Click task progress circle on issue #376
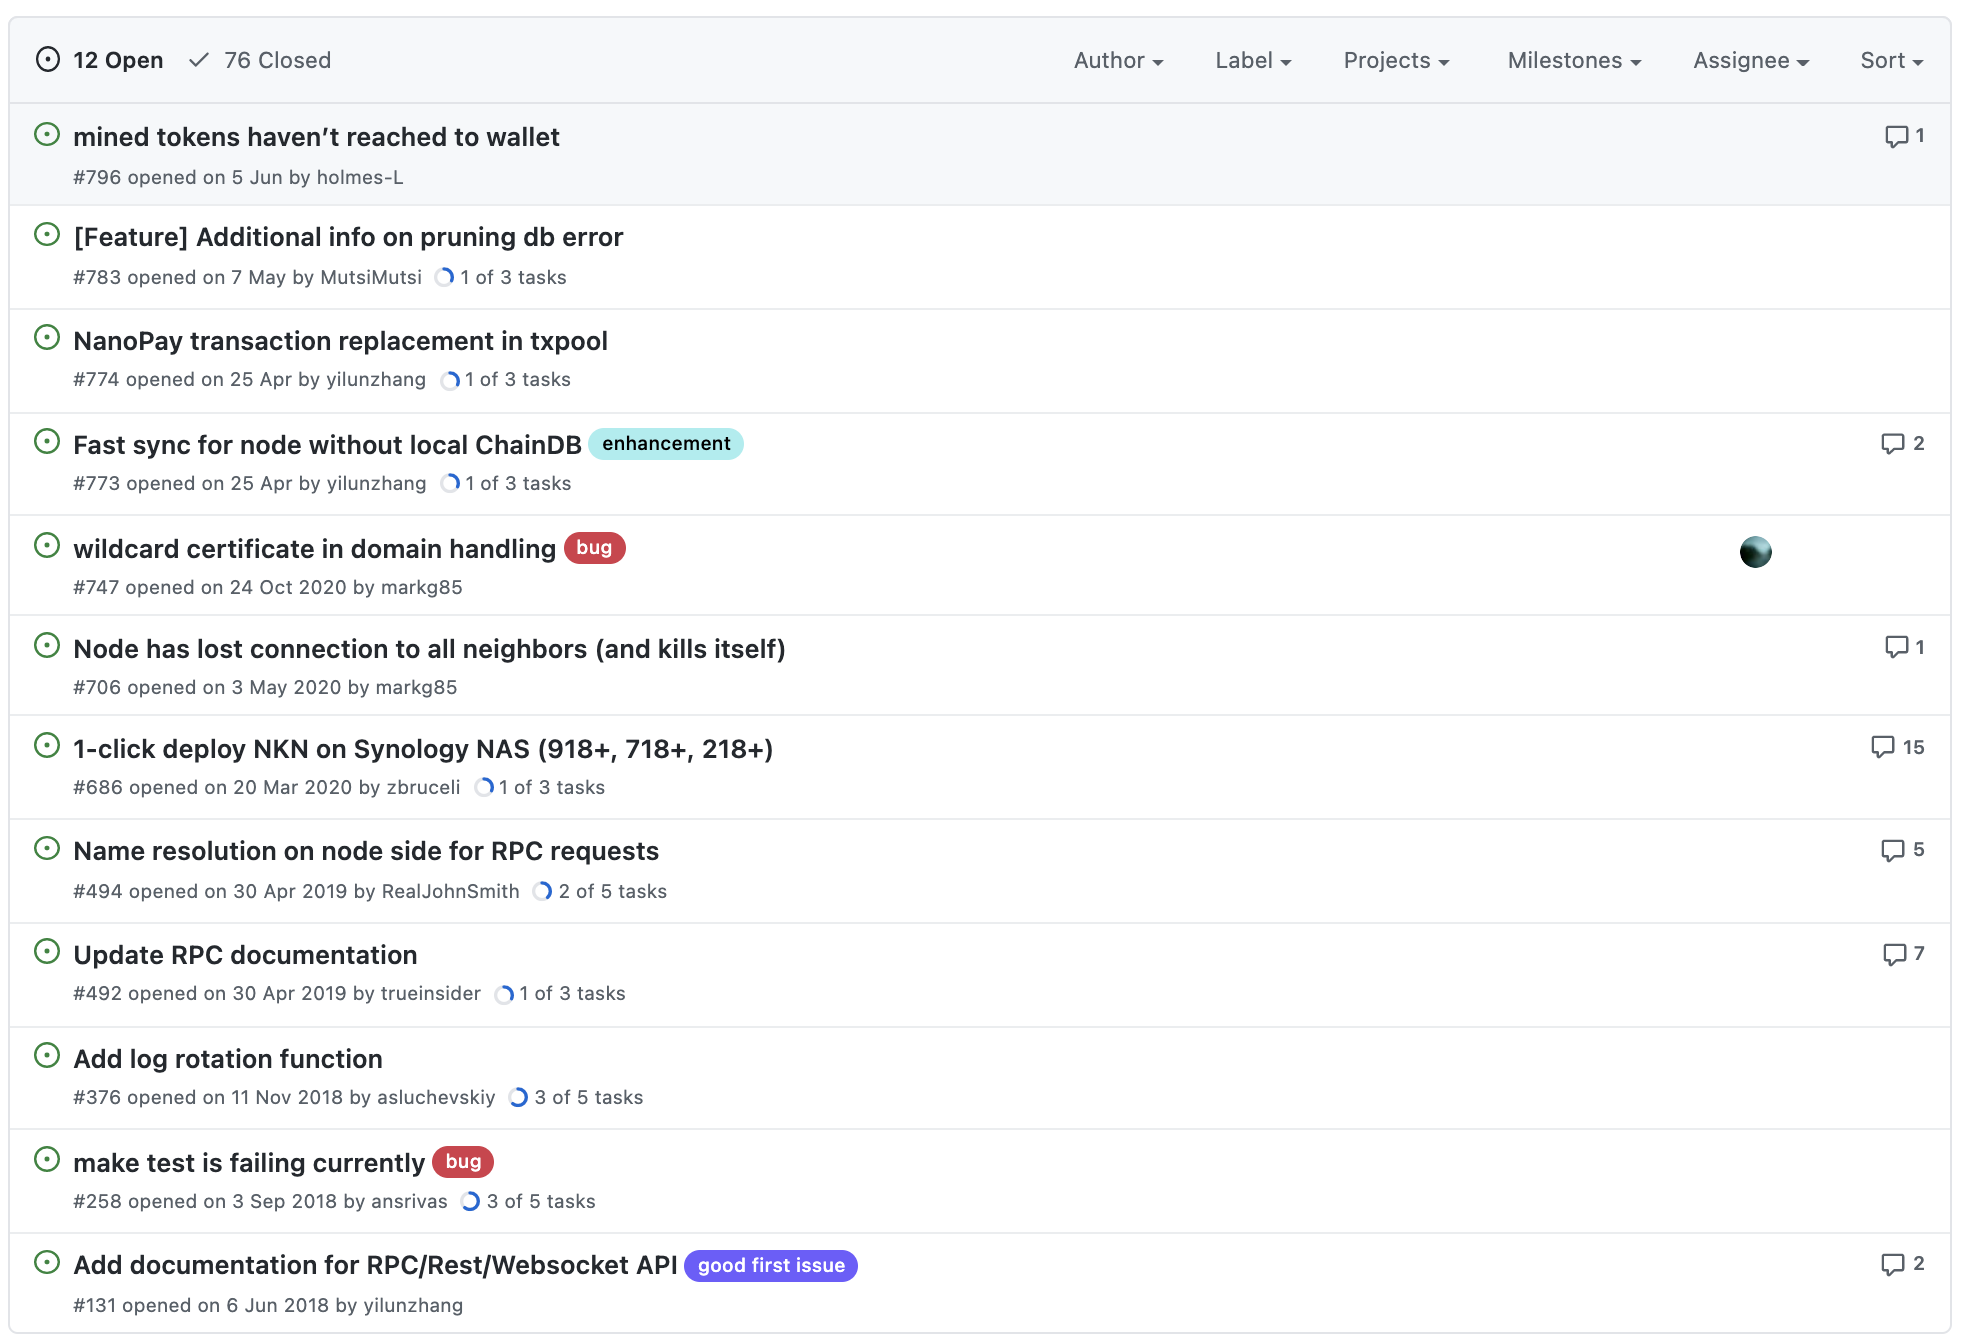Screen dimensions: 1964x1344 (518, 1098)
